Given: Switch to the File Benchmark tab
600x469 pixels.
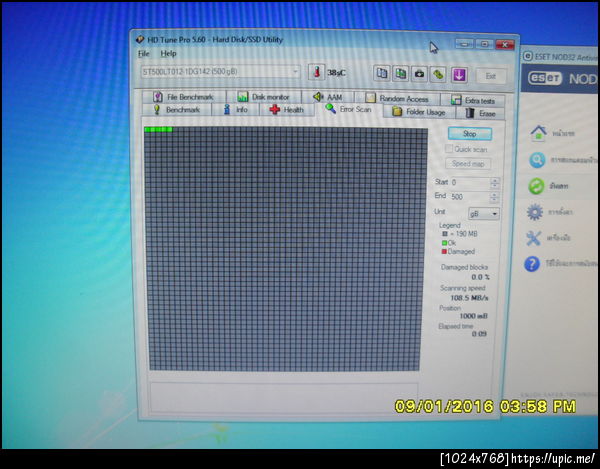Looking at the screenshot, I should [184, 97].
